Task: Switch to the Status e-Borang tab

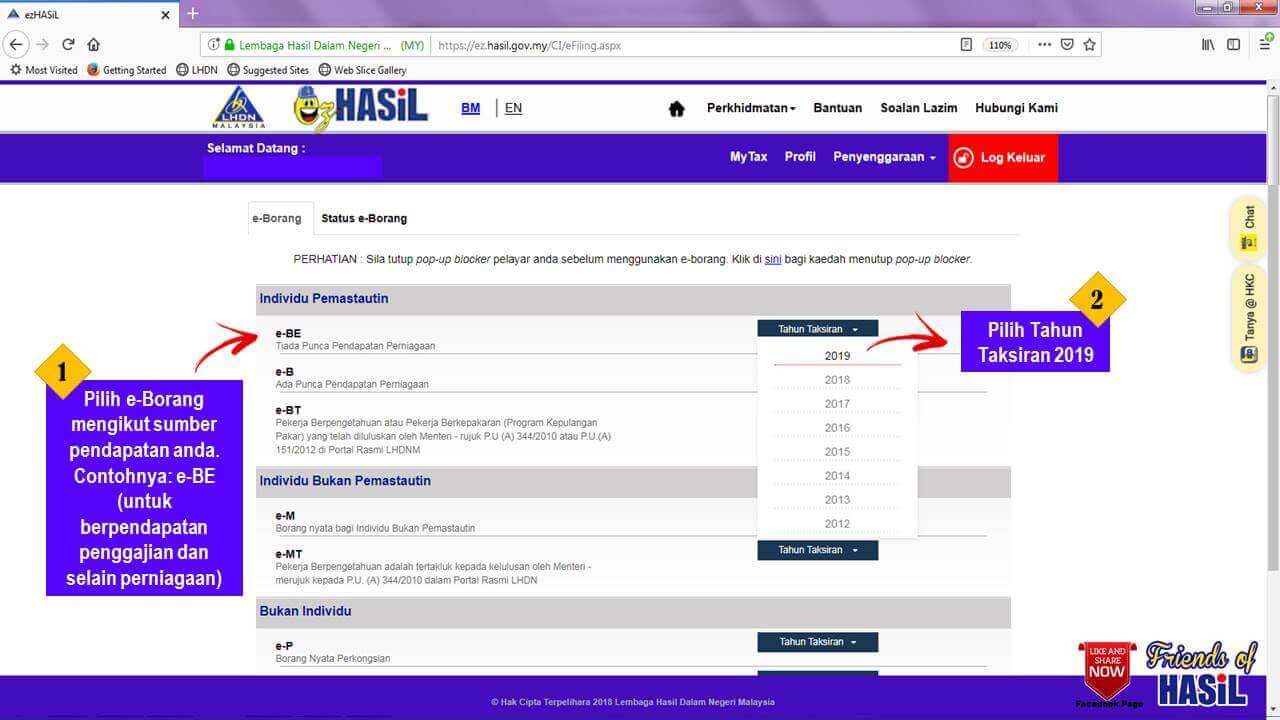Action: [364, 218]
